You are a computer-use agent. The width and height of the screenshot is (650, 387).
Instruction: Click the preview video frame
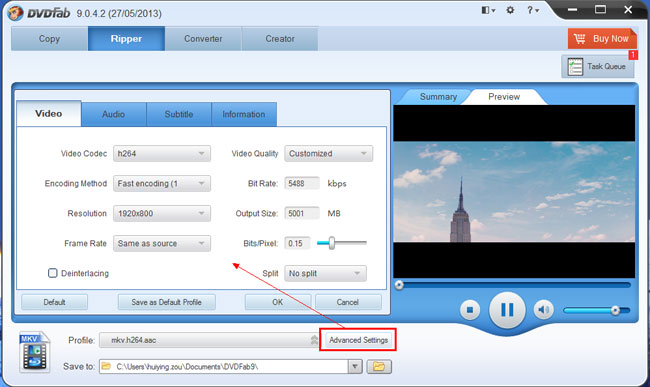point(514,191)
